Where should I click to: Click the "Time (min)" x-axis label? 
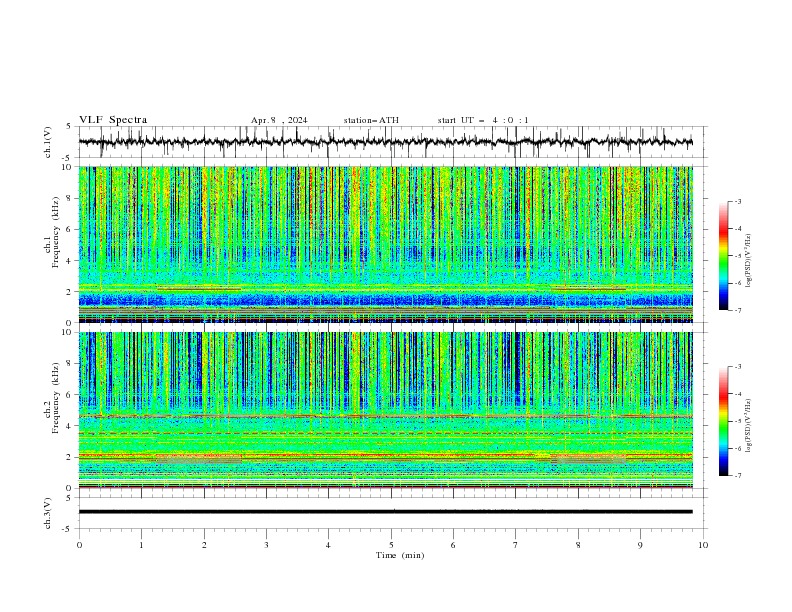[x=400, y=555]
